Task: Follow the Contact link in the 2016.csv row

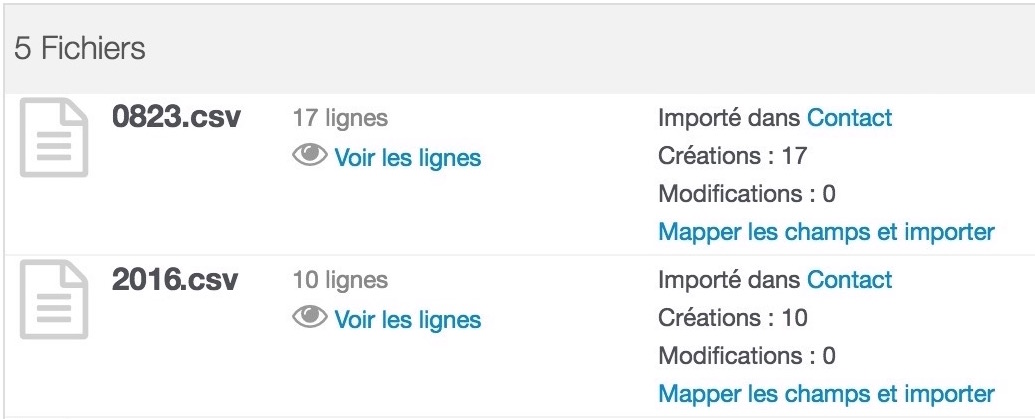Action: tap(850, 280)
